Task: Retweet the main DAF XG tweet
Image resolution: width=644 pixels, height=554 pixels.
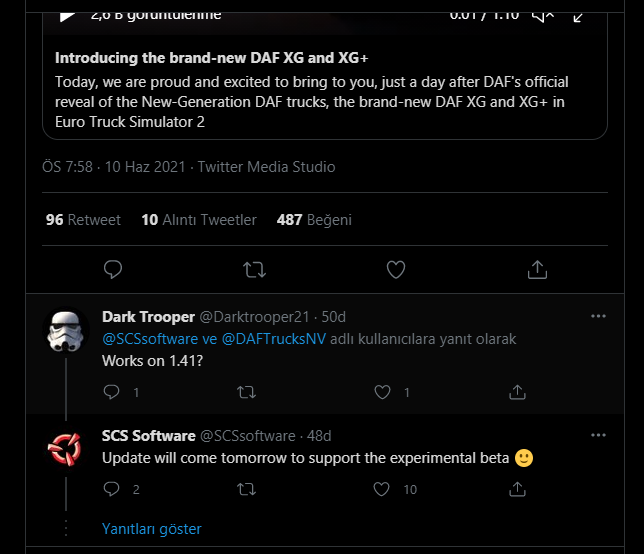Action: tap(254, 270)
